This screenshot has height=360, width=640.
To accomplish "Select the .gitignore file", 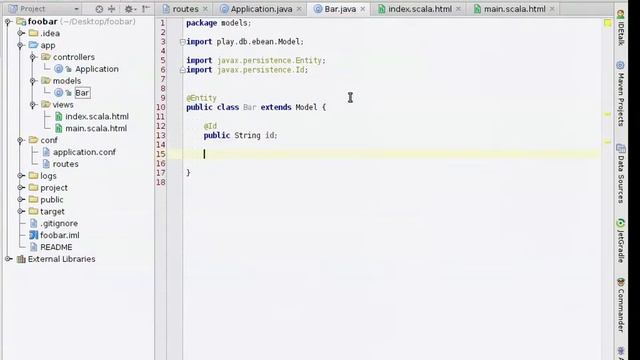I will [59, 223].
